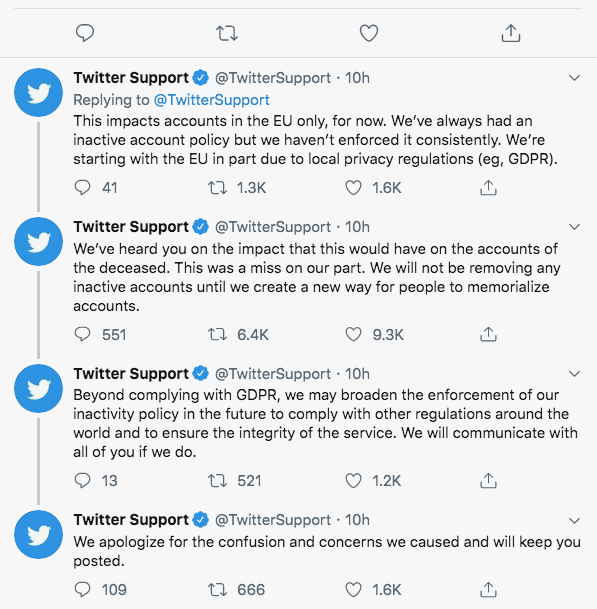Retweet the deceased accounts tweet with 6.4K

(217, 334)
